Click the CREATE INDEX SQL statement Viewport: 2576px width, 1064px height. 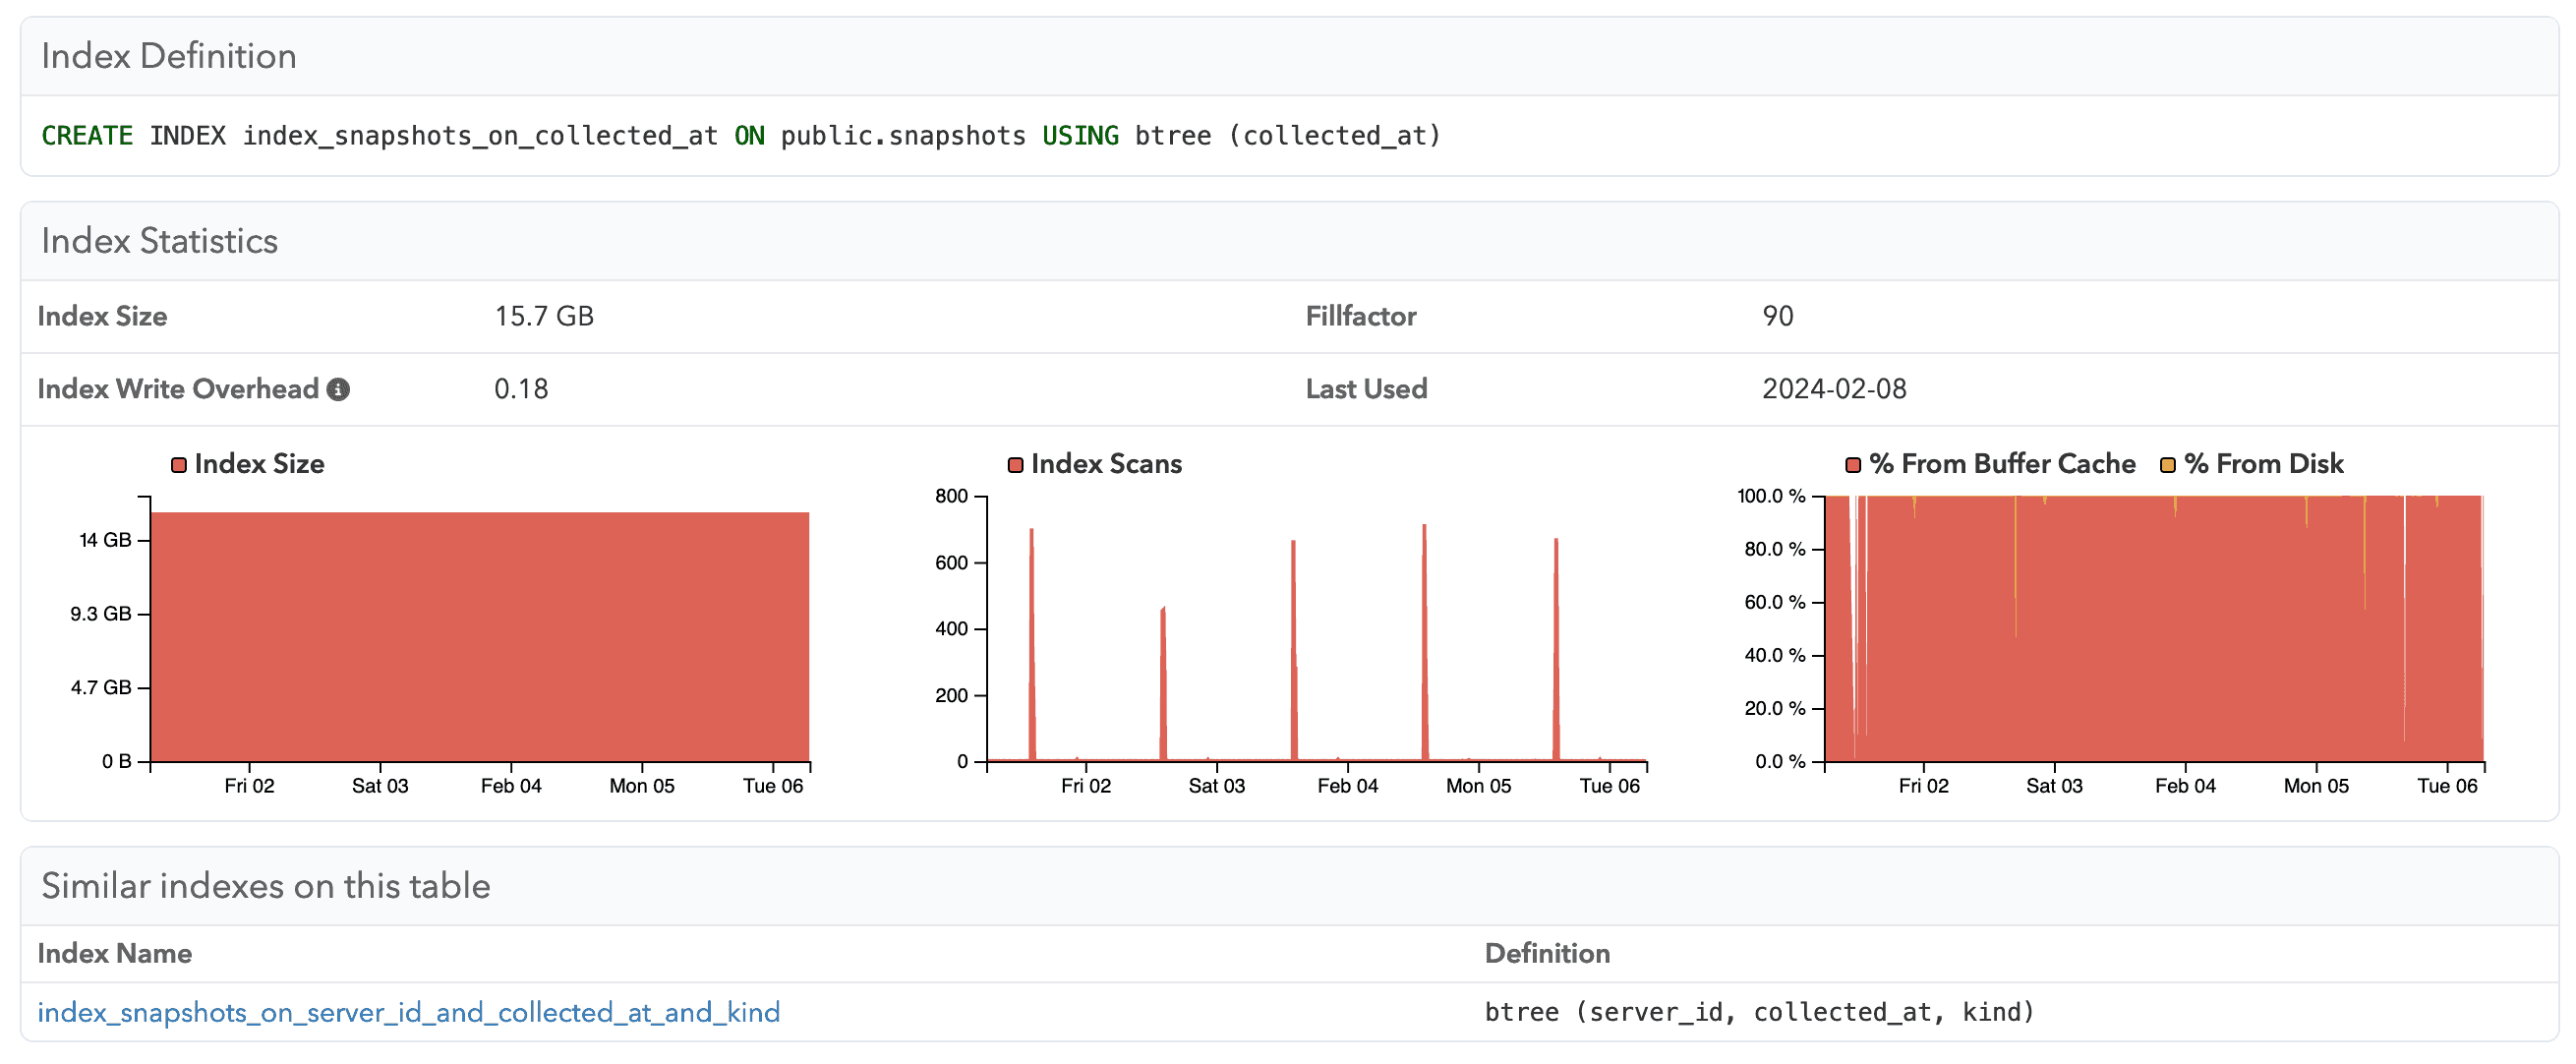tap(740, 136)
